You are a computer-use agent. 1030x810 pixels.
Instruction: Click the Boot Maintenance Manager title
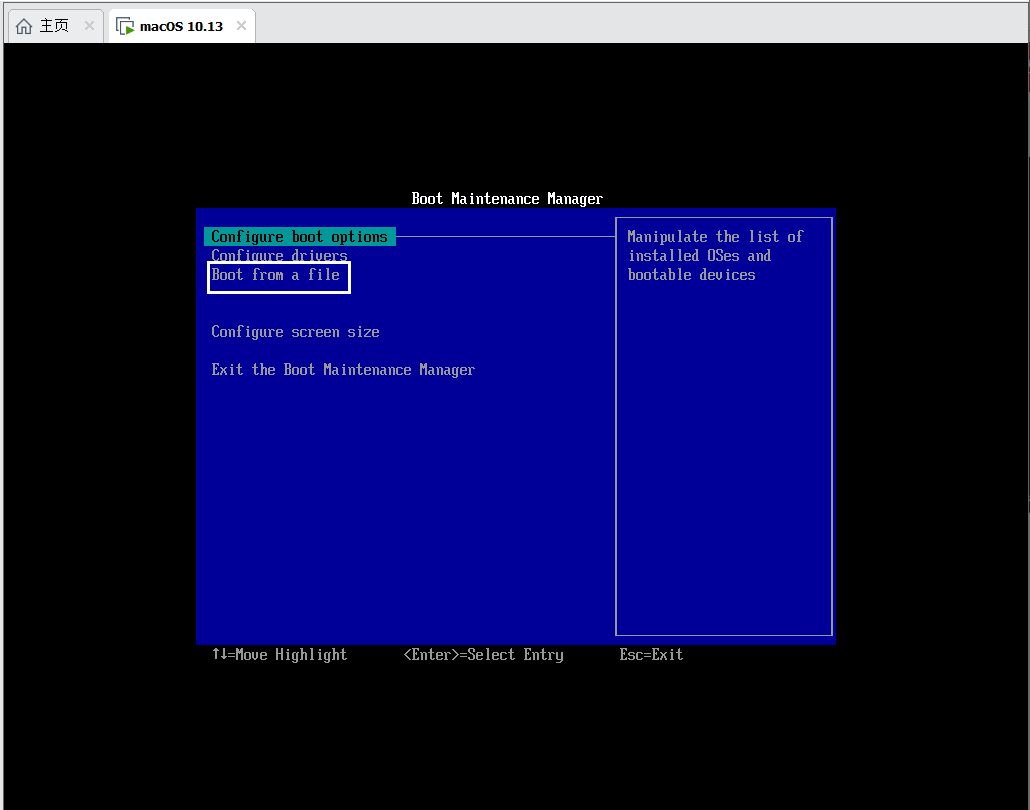click(506, 198)
